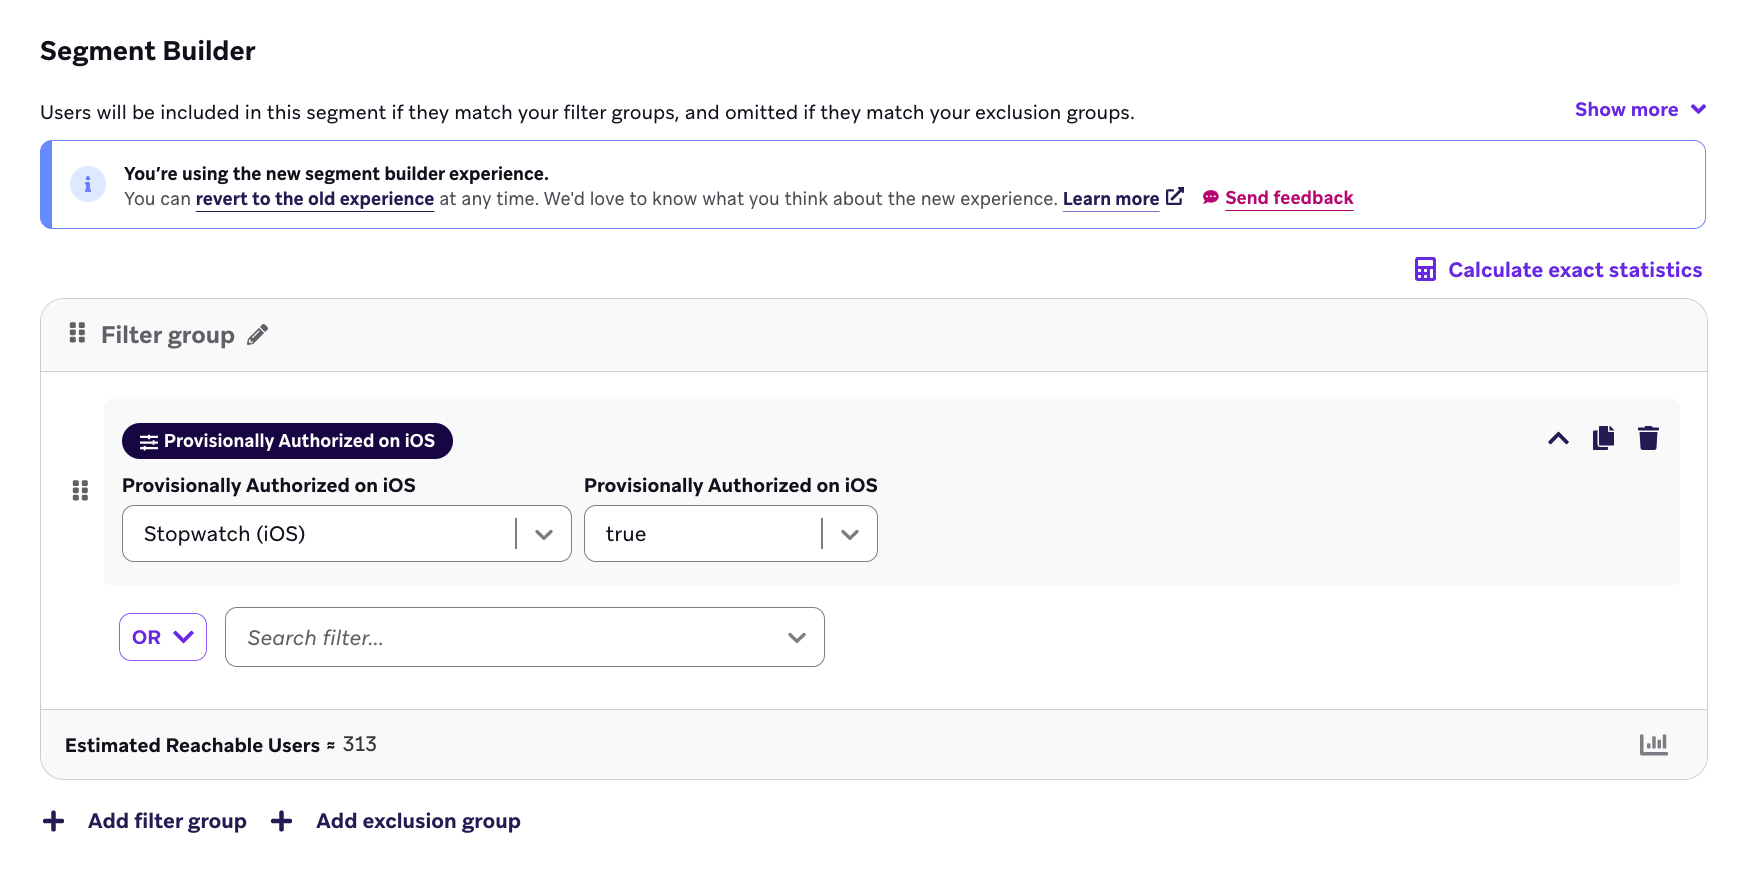Collapse the filter with the up chevron
The height and width of the screenshot is (880, 1752).
click(x=1558, y=438)
